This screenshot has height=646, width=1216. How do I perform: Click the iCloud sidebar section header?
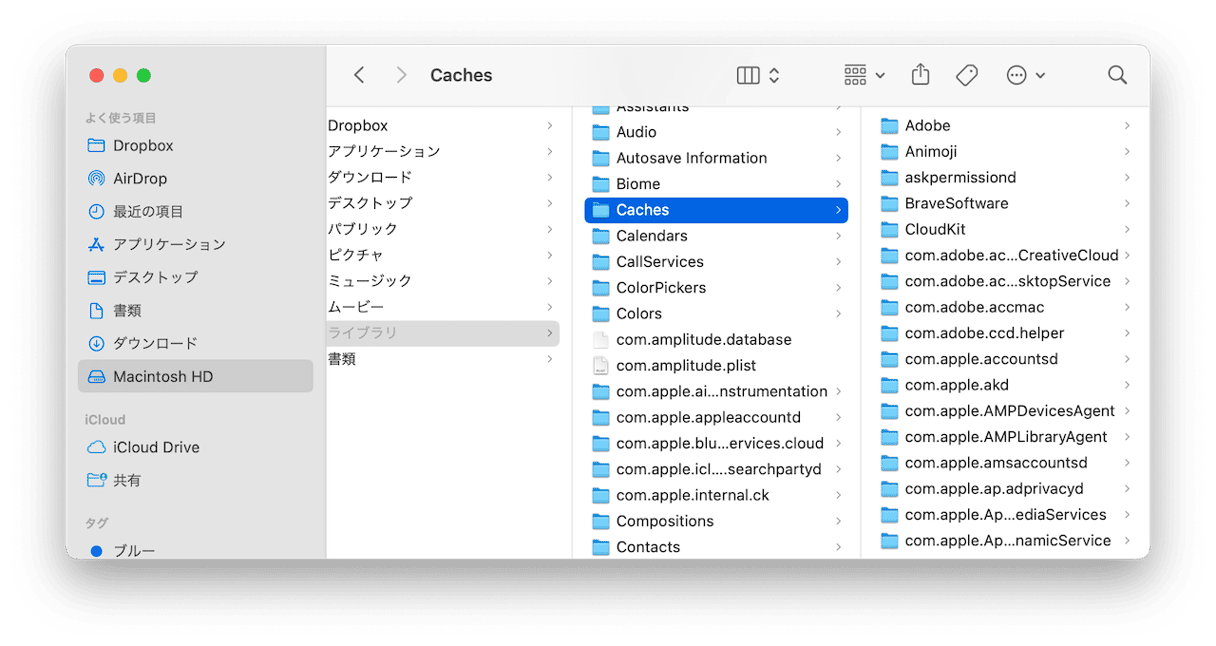(x=105, y=420)
